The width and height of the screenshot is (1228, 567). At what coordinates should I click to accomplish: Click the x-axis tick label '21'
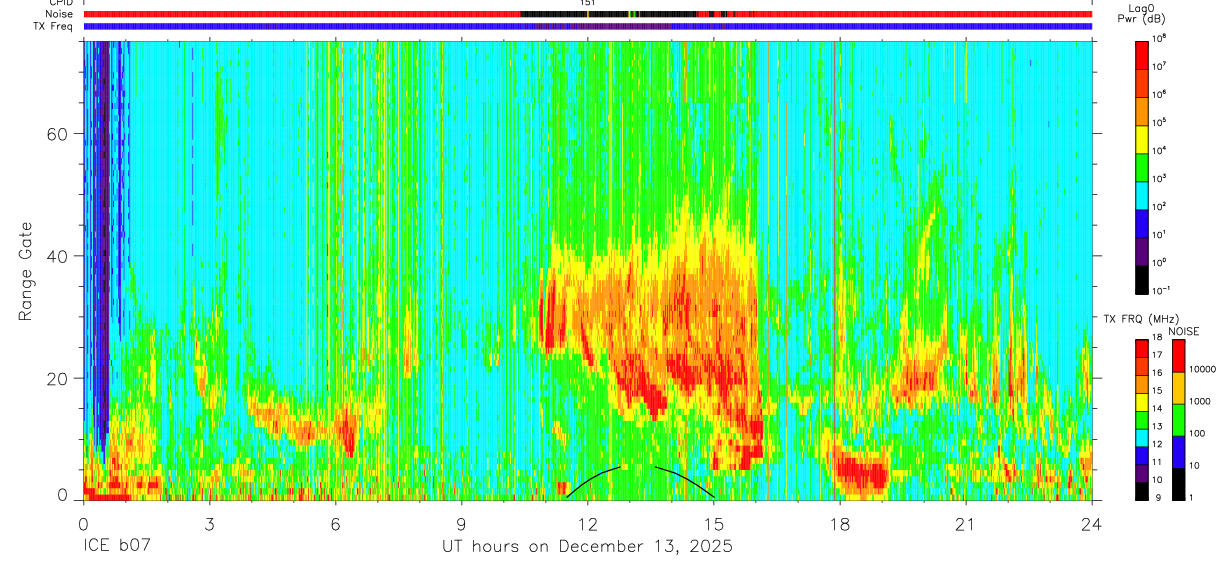pos(966,524)
